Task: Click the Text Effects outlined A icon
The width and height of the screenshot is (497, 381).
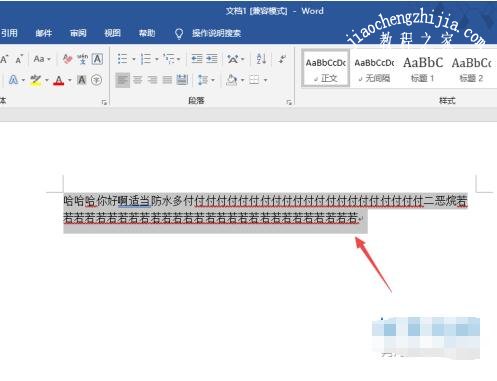Action: click(13, 80)
